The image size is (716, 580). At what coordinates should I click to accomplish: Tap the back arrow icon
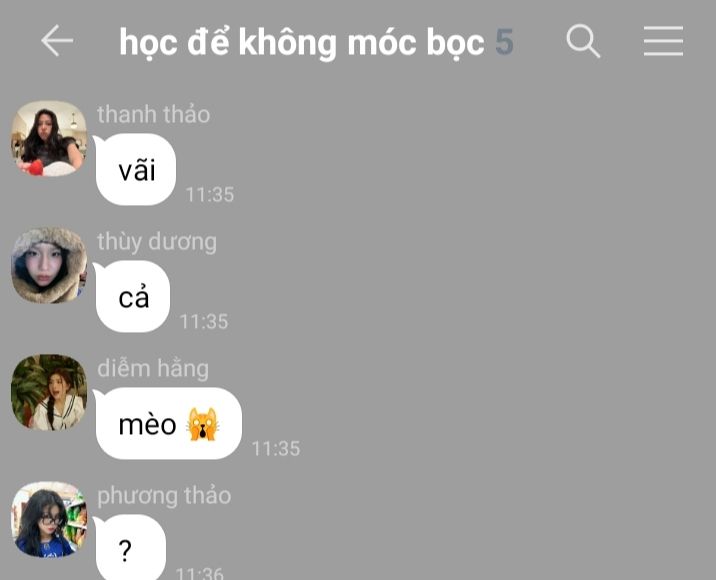[x=57, y=41]
